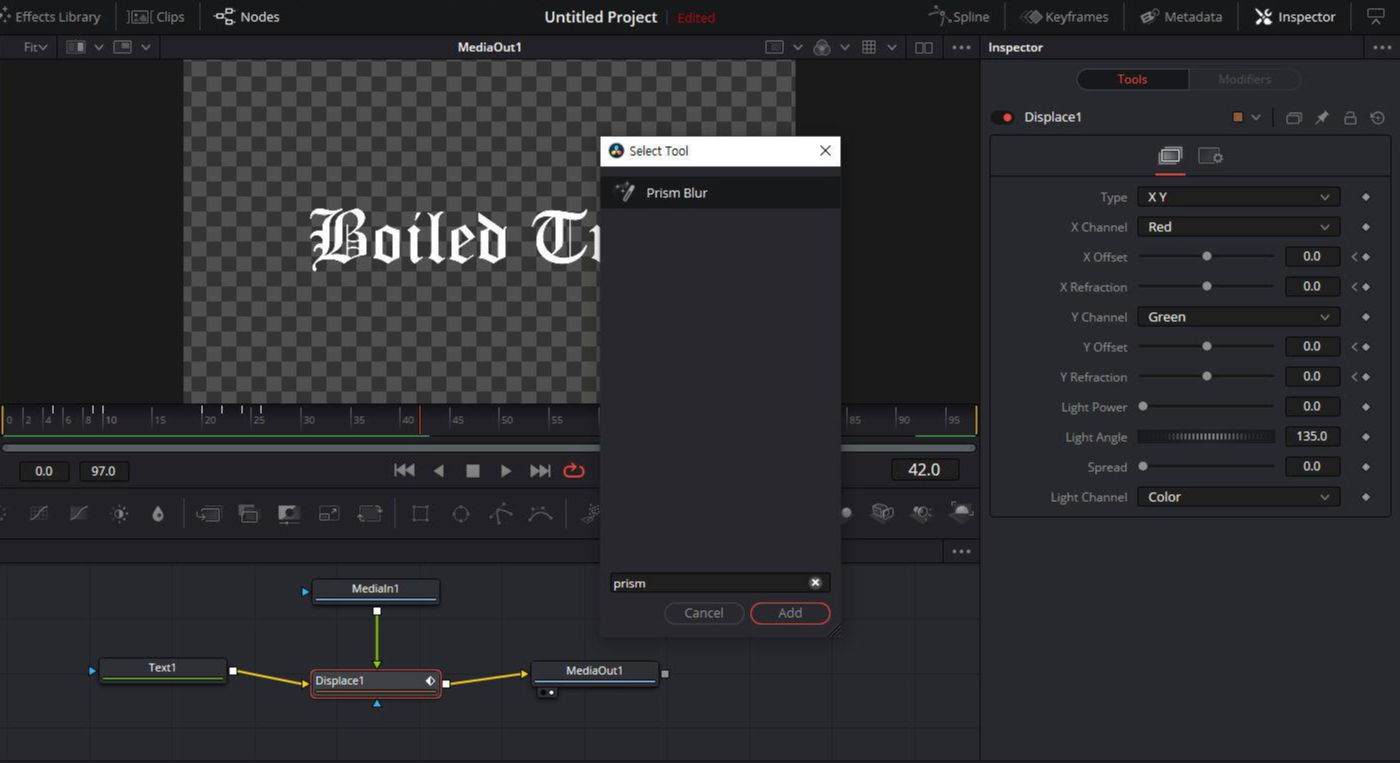Add a Transform node from toolbar
Screen dimensions: 1400x763
(370, 514)
